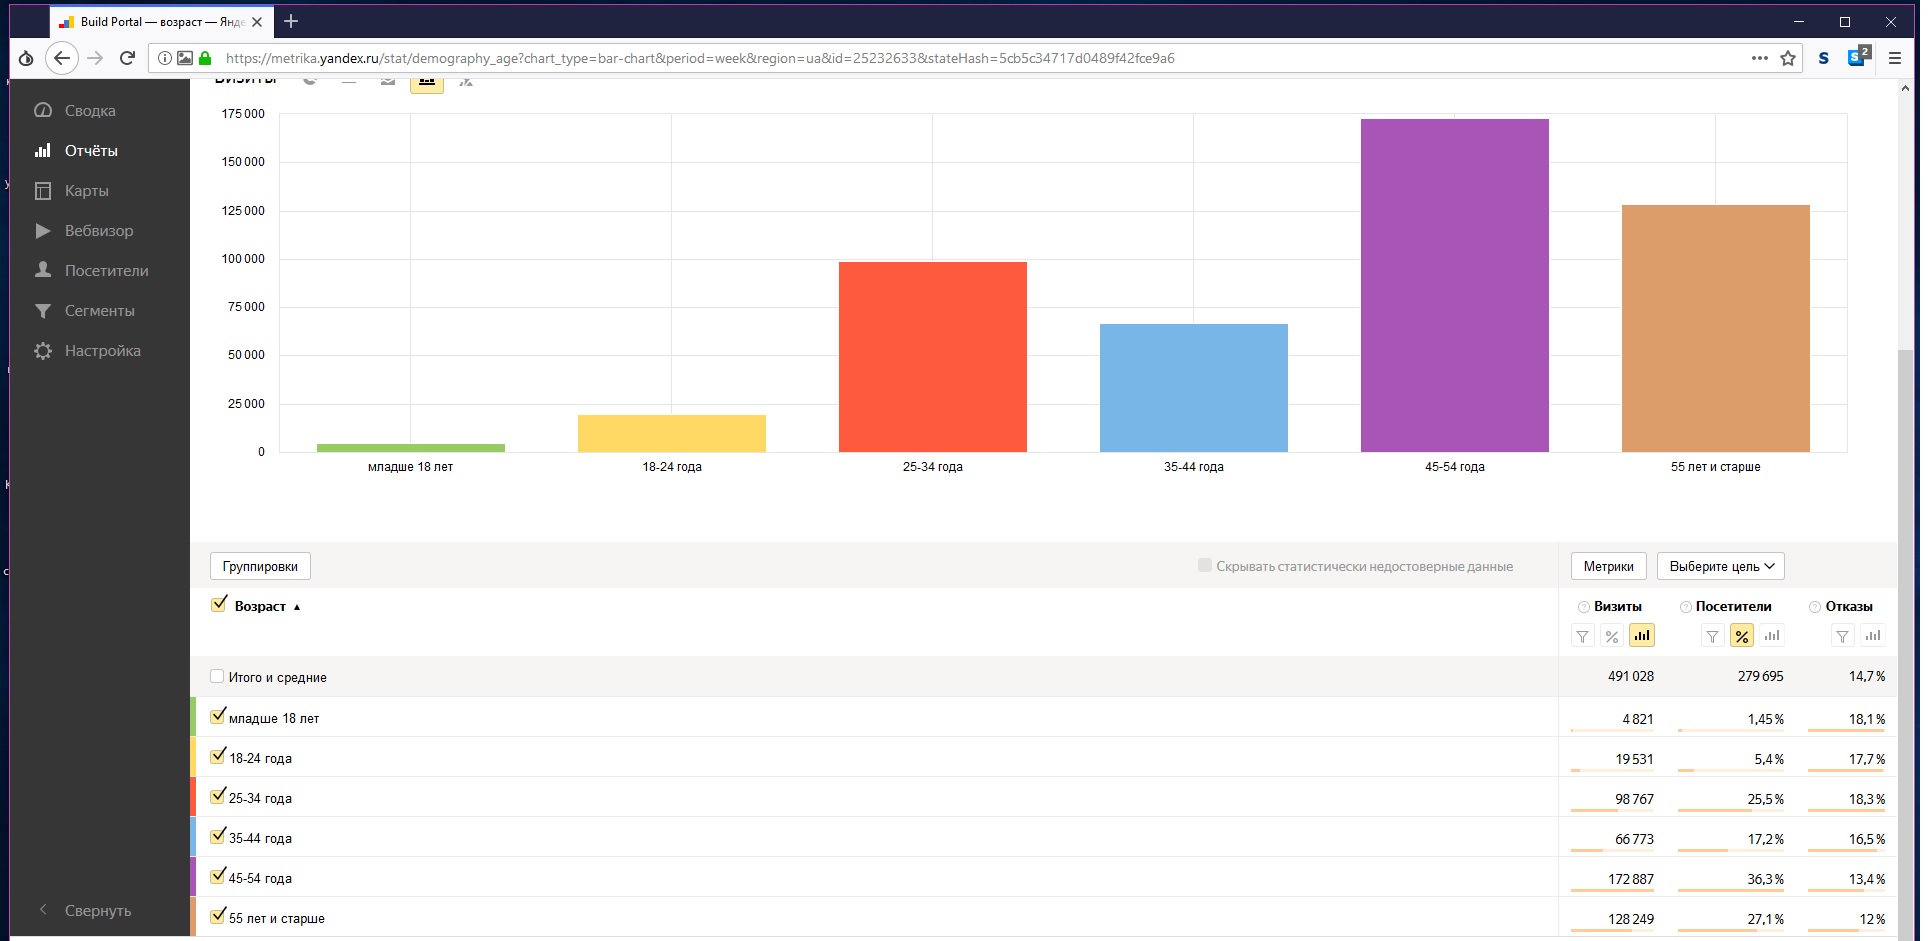Open the Сводка dashboard section
This screenshot has height=941, width=1928.
(x=75, y=111)
